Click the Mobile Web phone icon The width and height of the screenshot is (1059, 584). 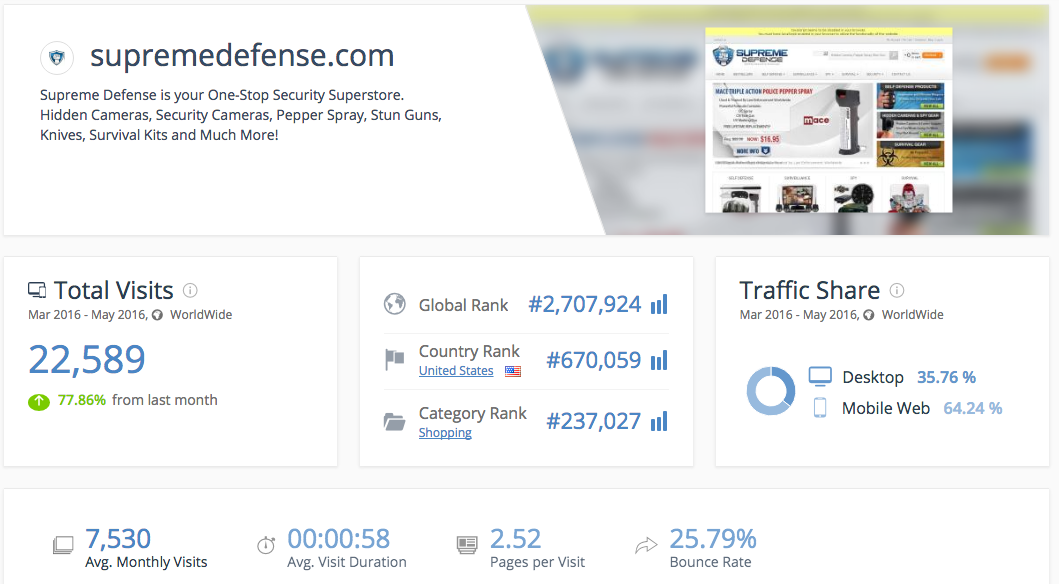(820, 408)
